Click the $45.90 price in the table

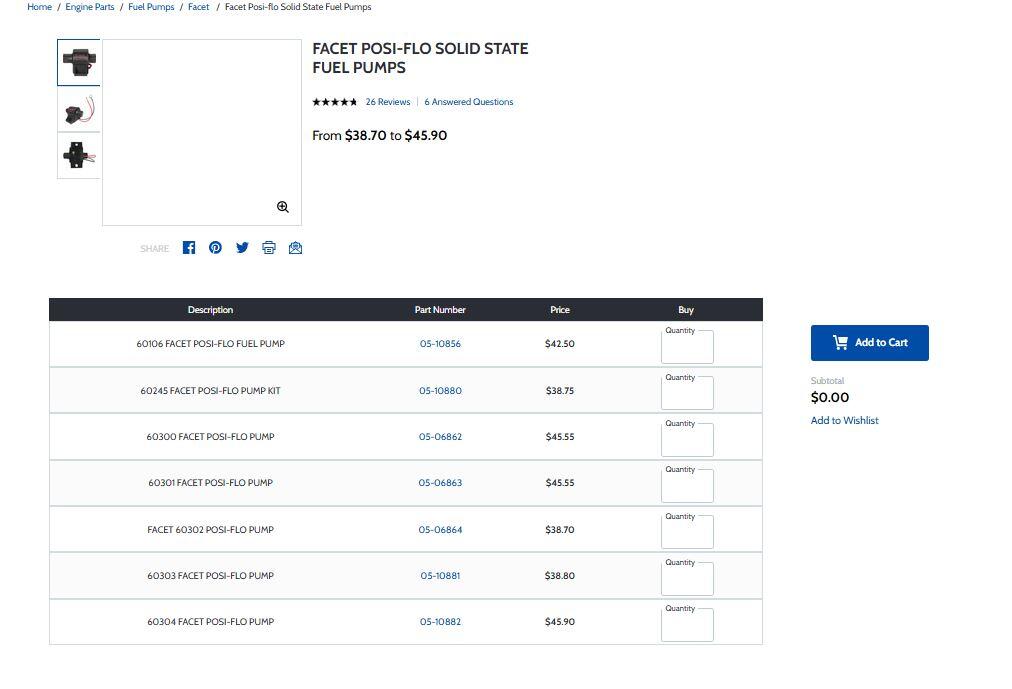tap(560, 622)
